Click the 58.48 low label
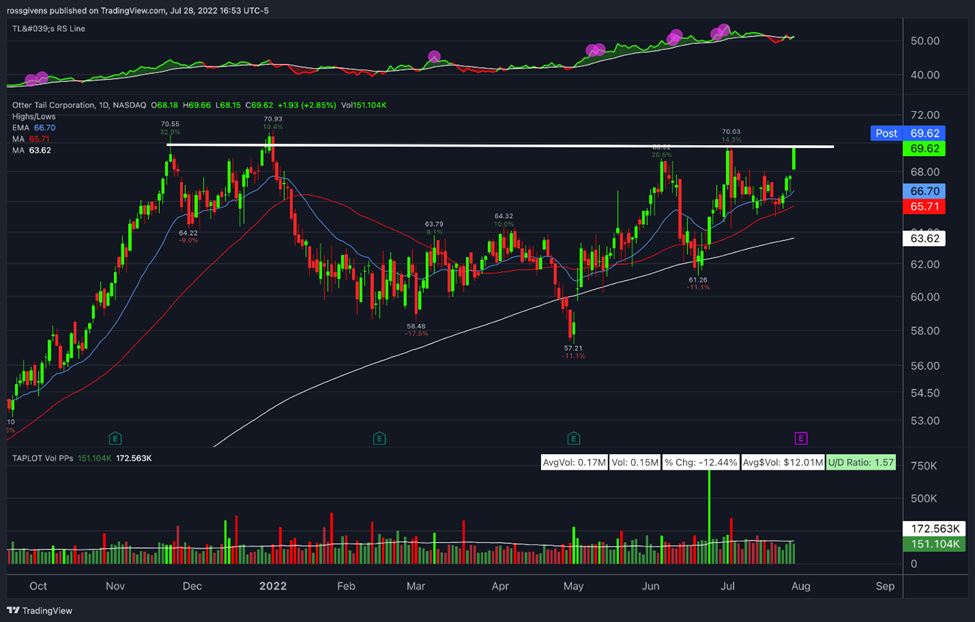This screenshot has height=622, width=975. [416, 326]
